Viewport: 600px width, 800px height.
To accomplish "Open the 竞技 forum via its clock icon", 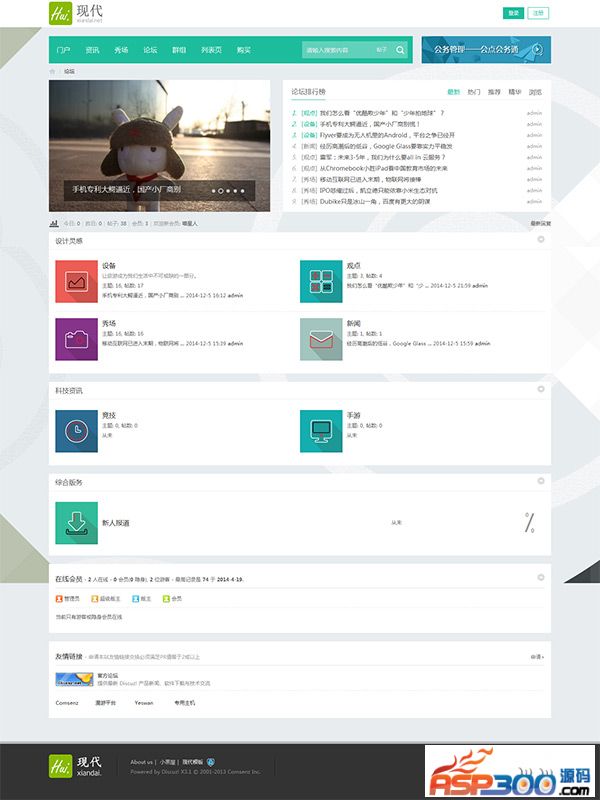I will tap(77, 431).
